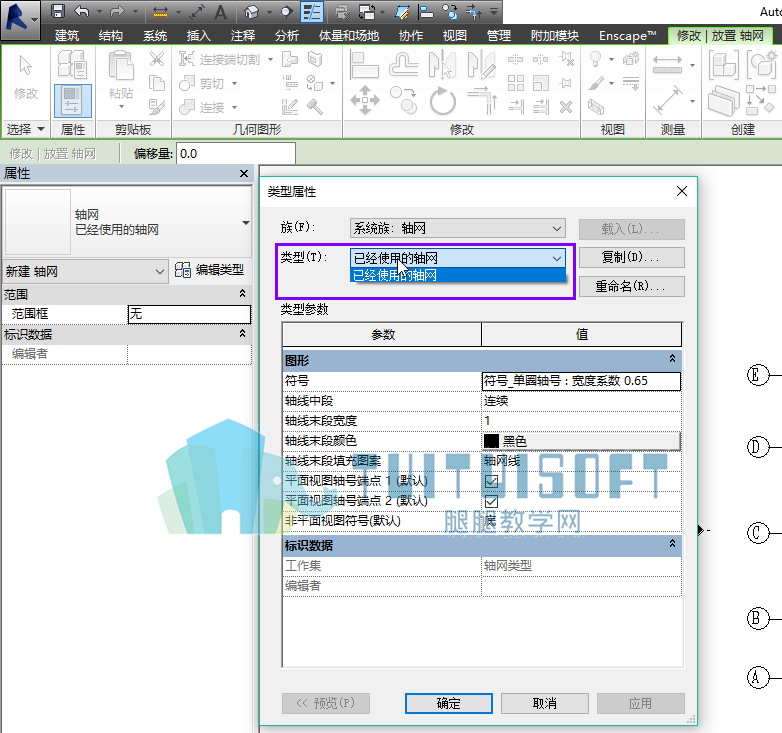Collapse 标识数据 group in Type Properties dialog

672,544
